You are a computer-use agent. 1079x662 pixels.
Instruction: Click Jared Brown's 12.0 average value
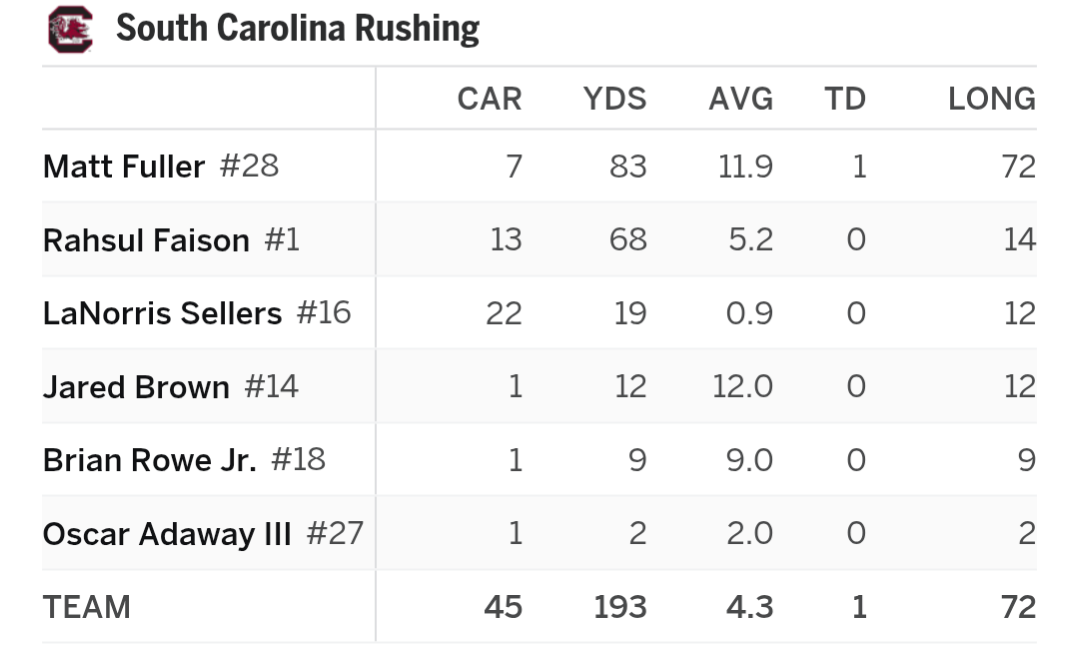pos(742,386)
